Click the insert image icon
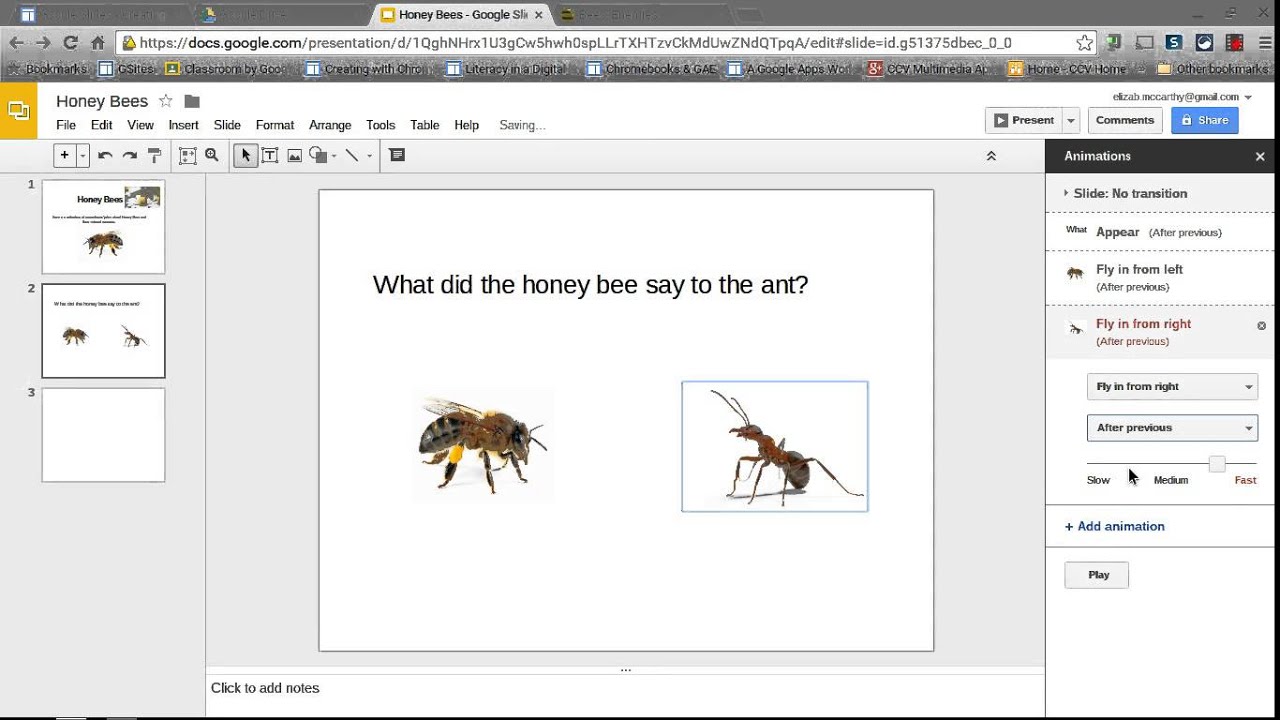Image resolution: width=1280 pixels, height=720 pixels. [x=294, y=155]
